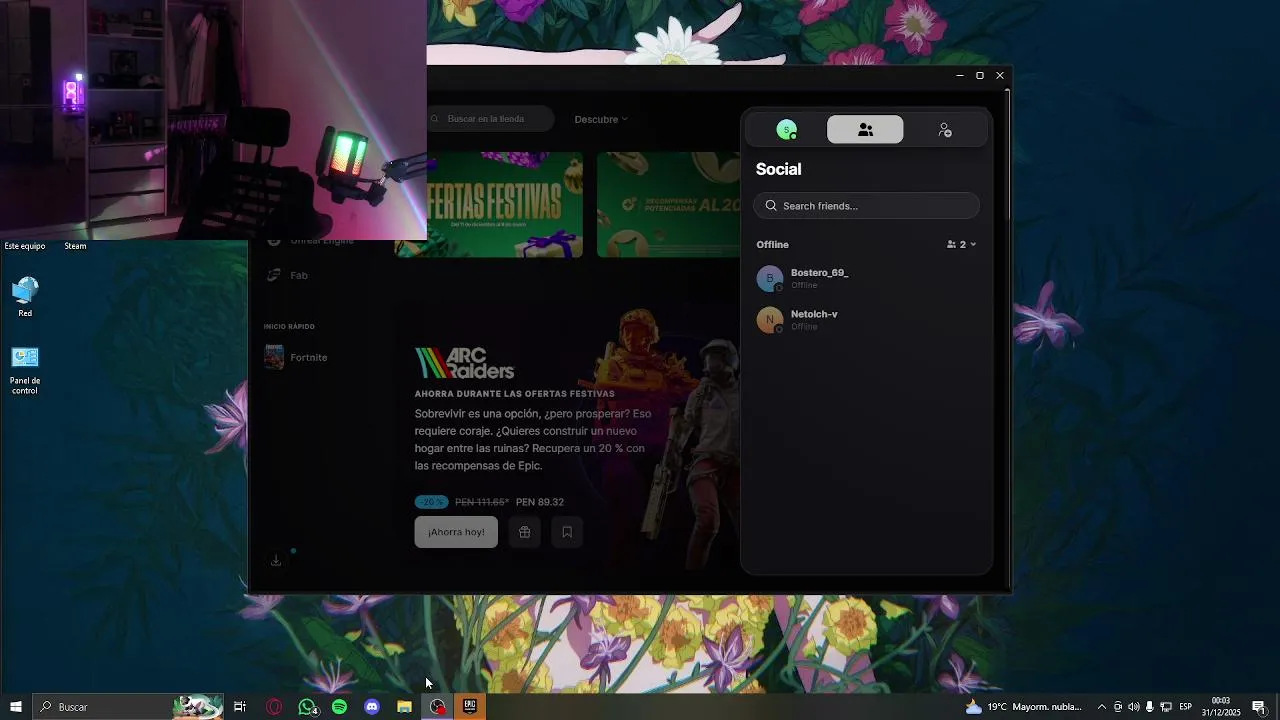This screenshot has width=1280, height=720.
Task: Click the Fab sidebar icon
Action: tap(273, 275)
